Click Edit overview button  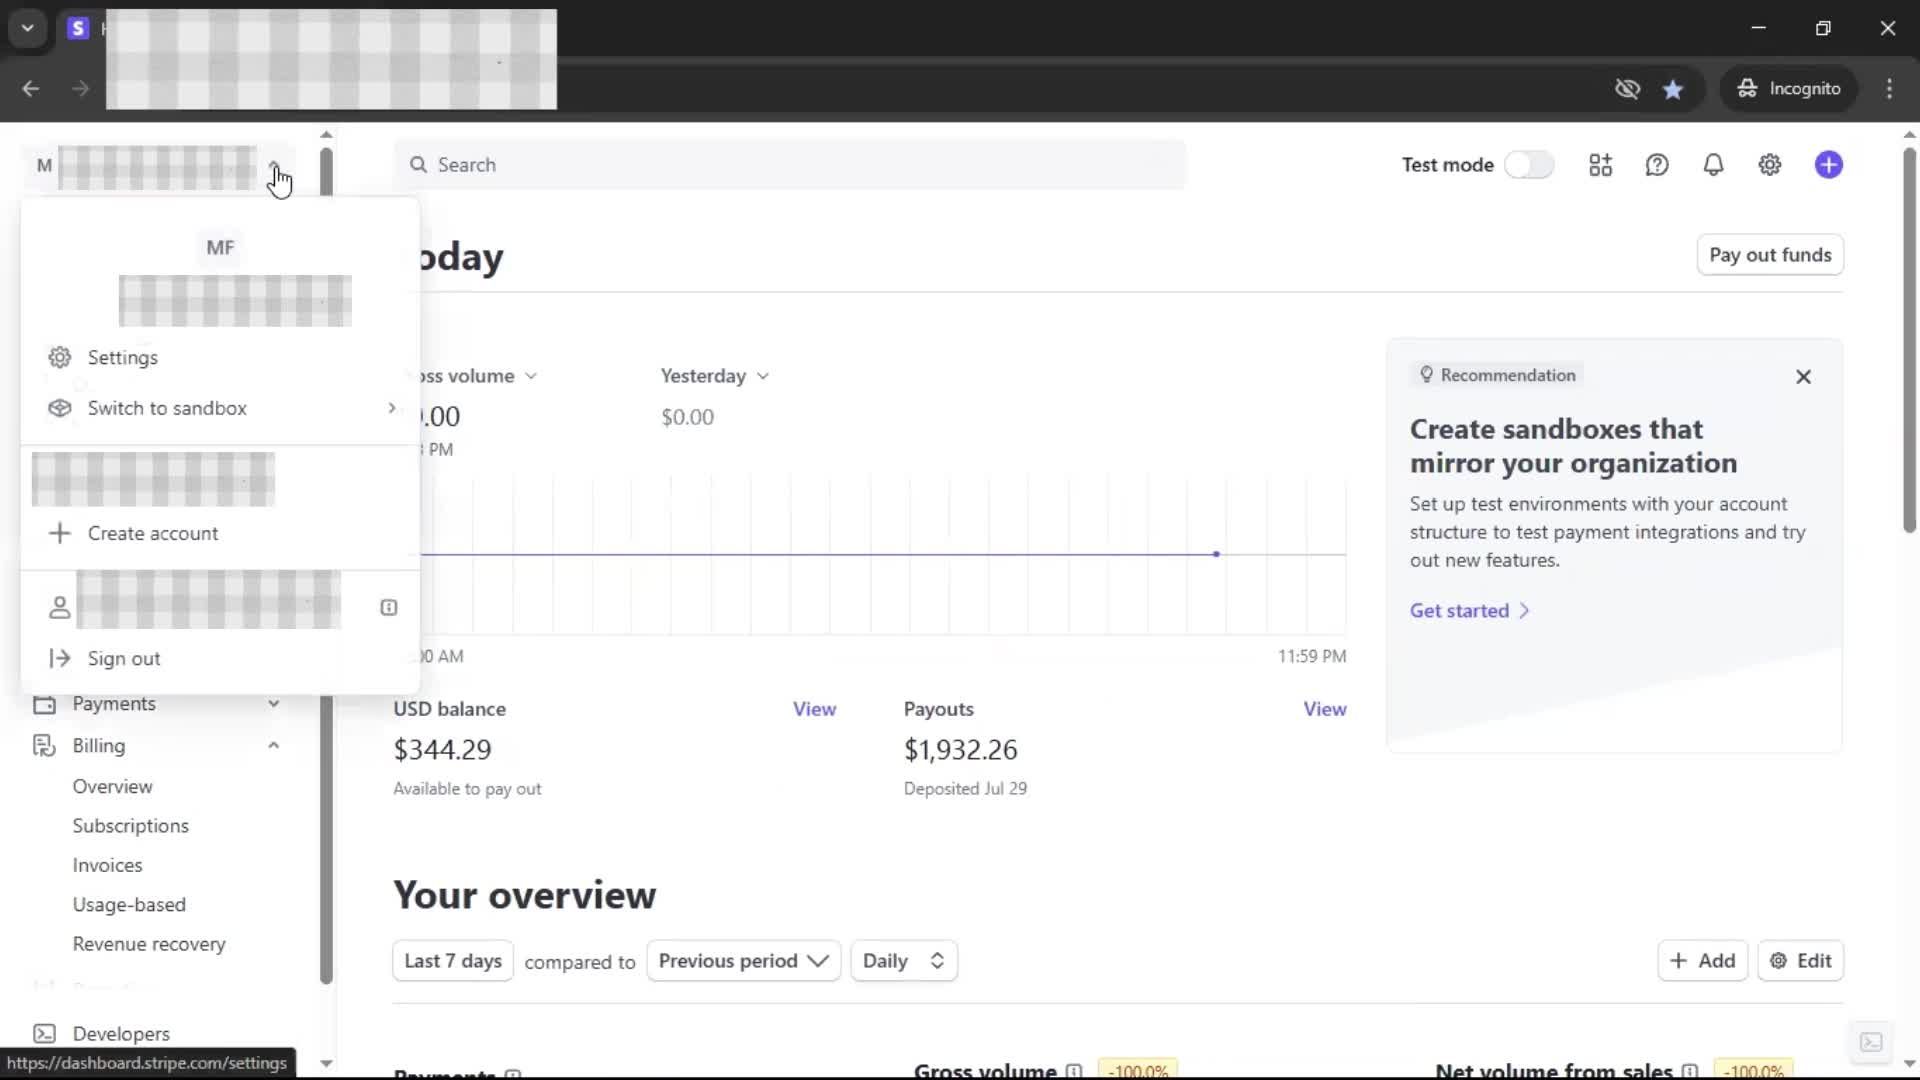[x=1800, y=961]
